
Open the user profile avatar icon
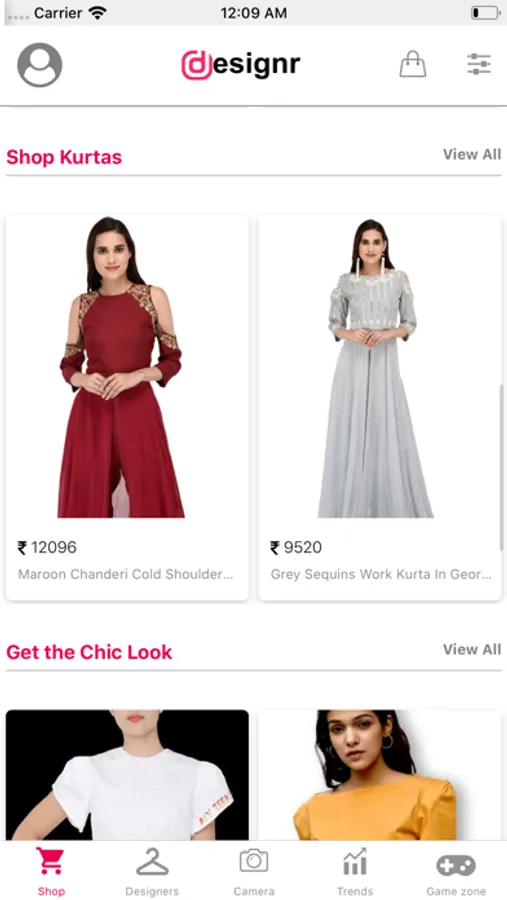(40, 65)
